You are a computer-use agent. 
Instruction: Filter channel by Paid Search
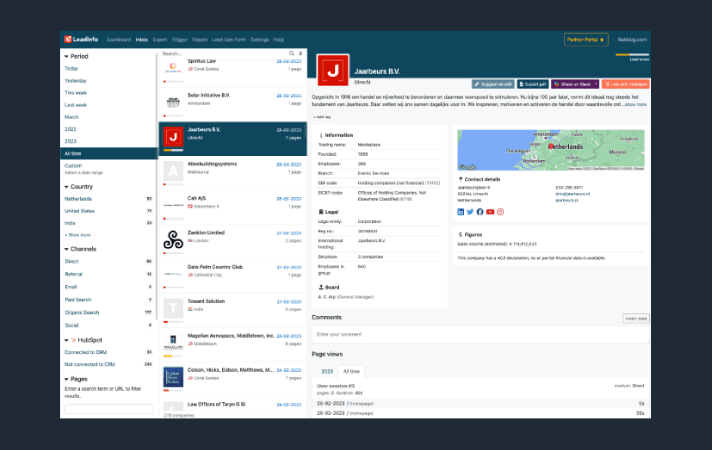[x=78, y=300]
